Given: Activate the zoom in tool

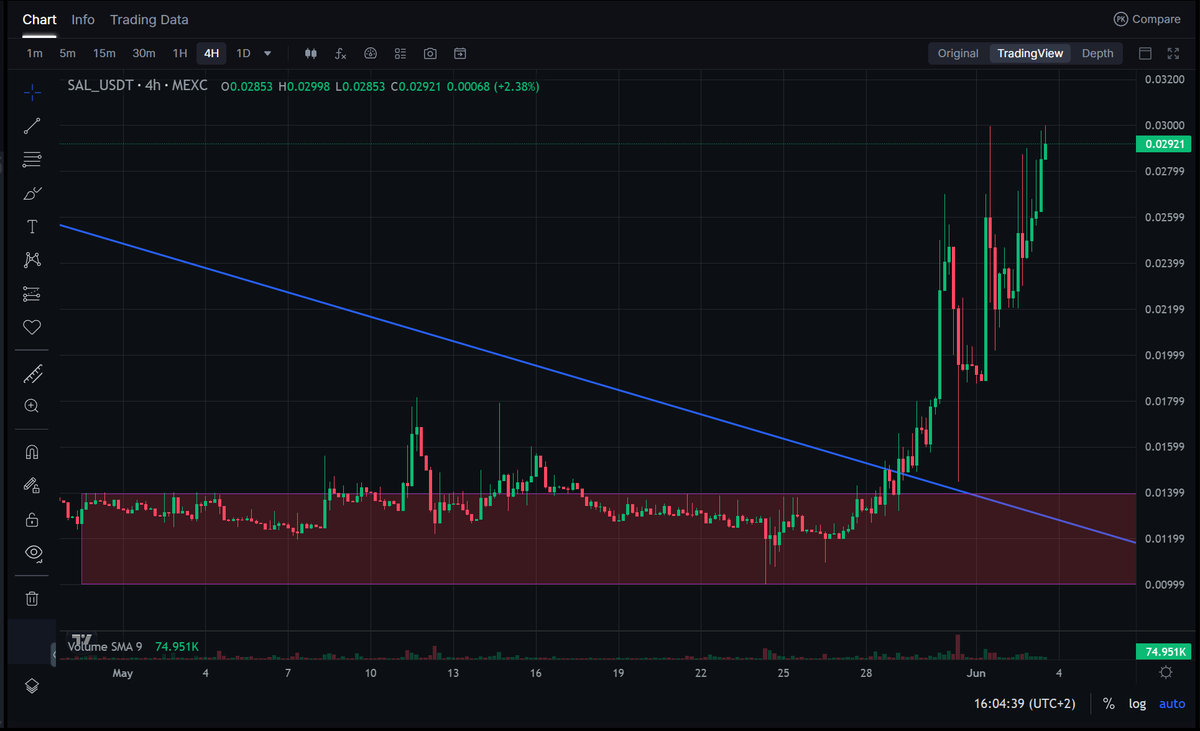Looking at the screenshot, I should point(32,406).
